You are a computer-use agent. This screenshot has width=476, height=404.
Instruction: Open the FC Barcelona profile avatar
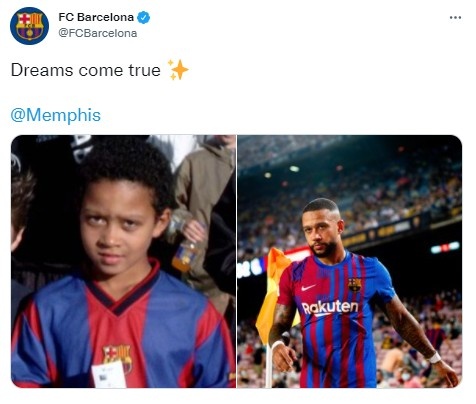click(29, 26)
